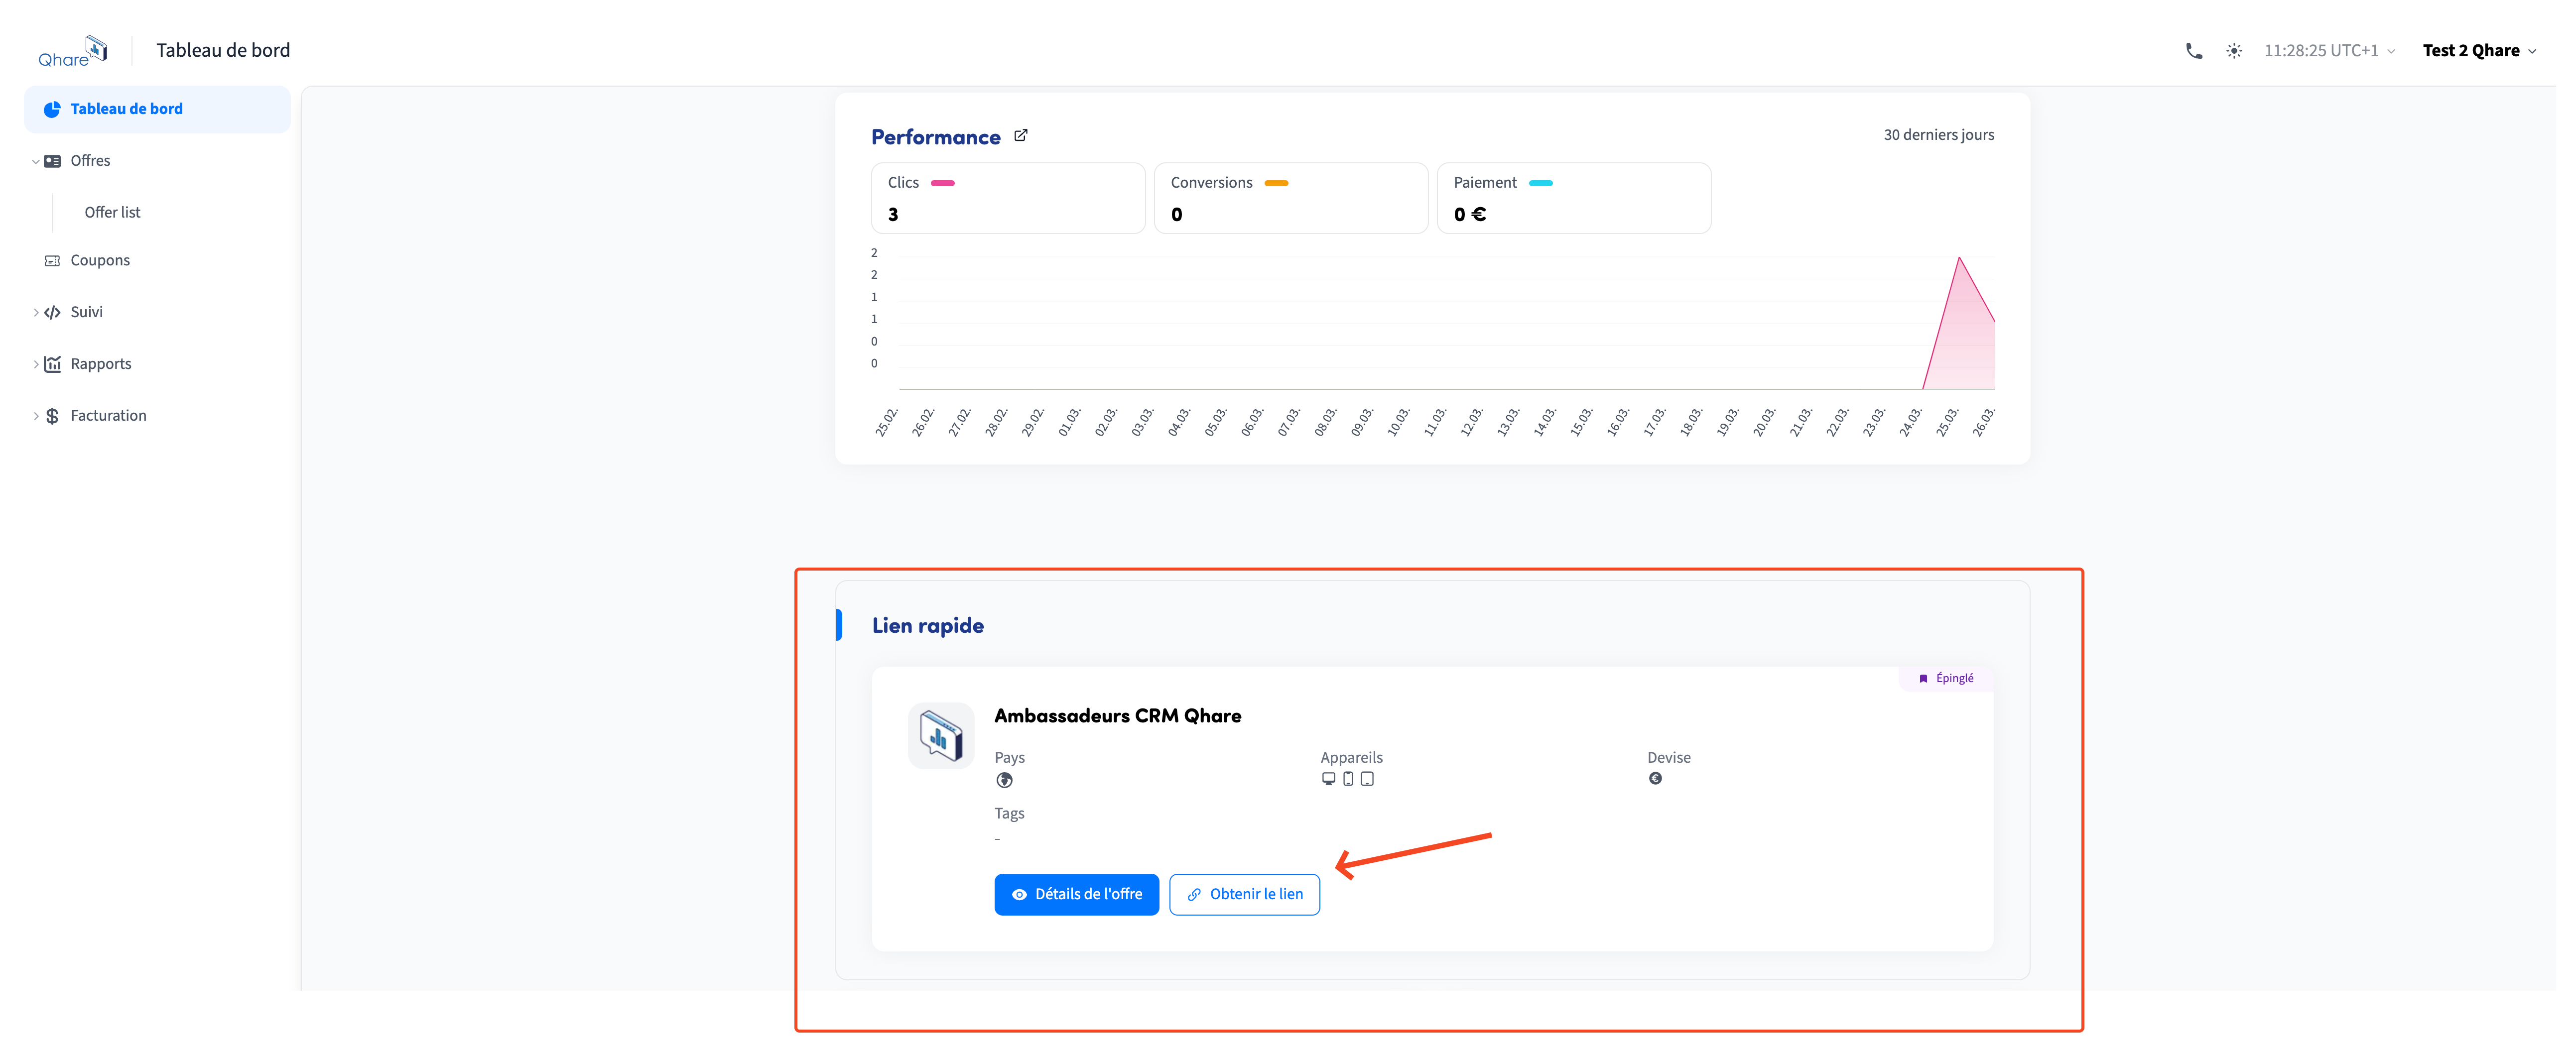Click the 25.02. date axis label

886,422
